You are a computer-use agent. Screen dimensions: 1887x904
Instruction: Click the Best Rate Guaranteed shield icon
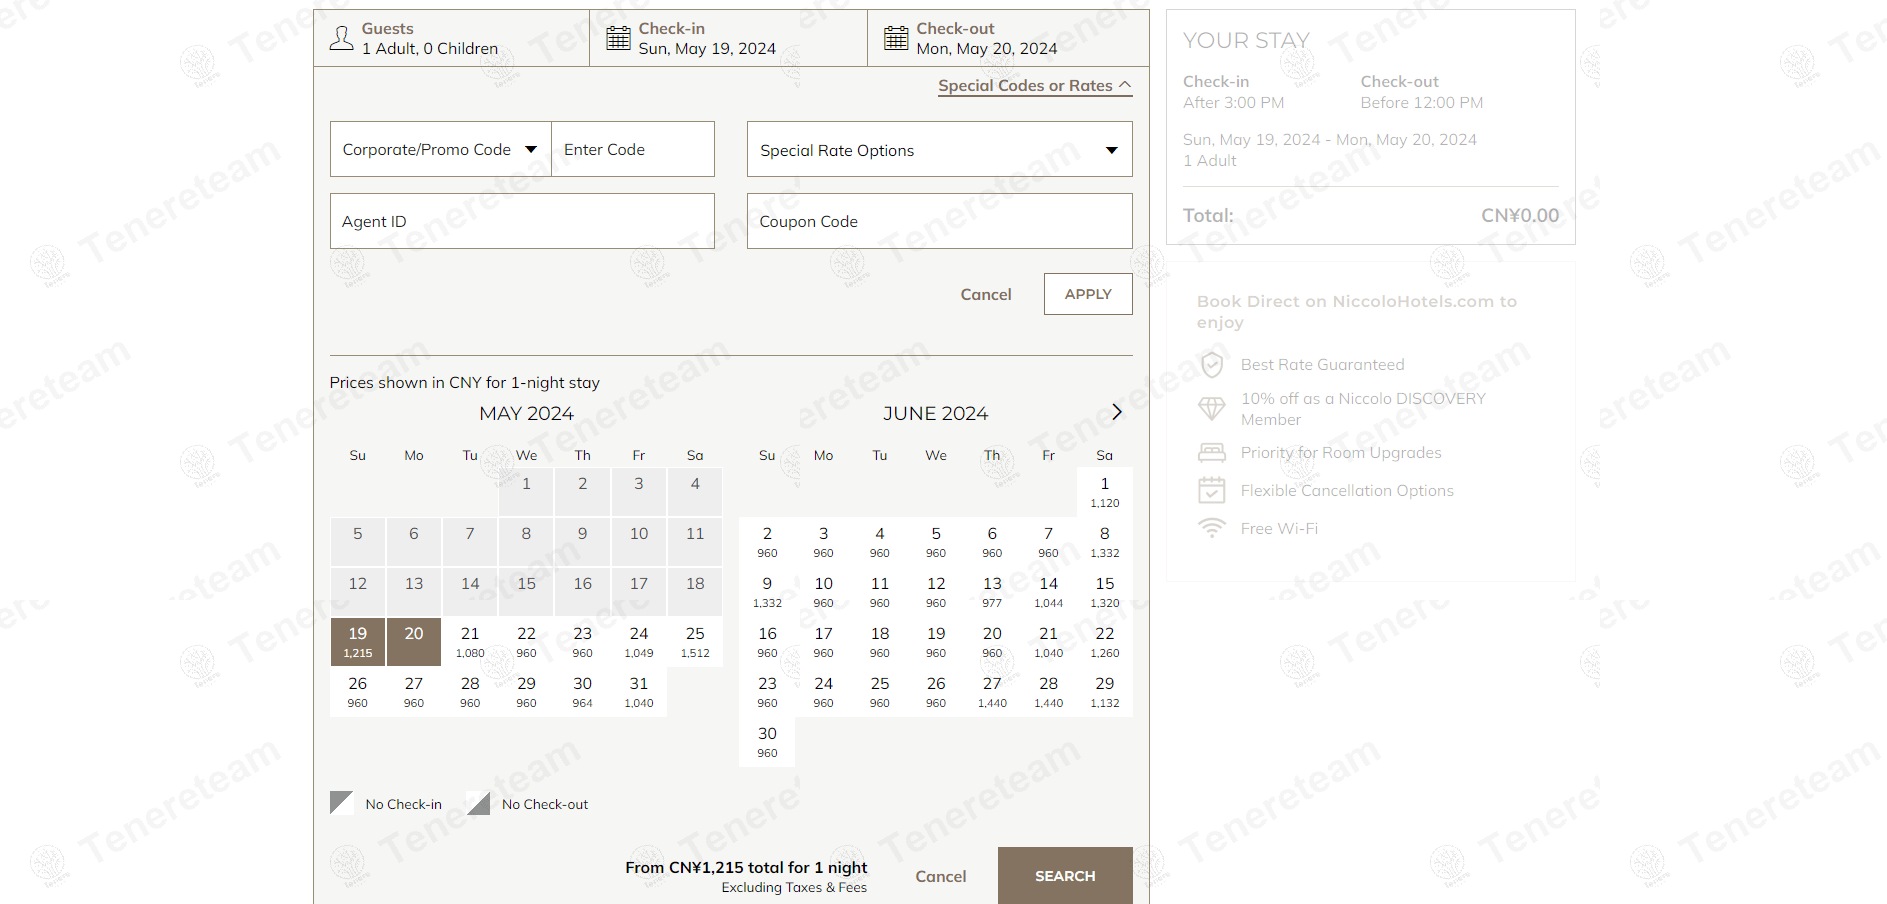coord(1212,364)
